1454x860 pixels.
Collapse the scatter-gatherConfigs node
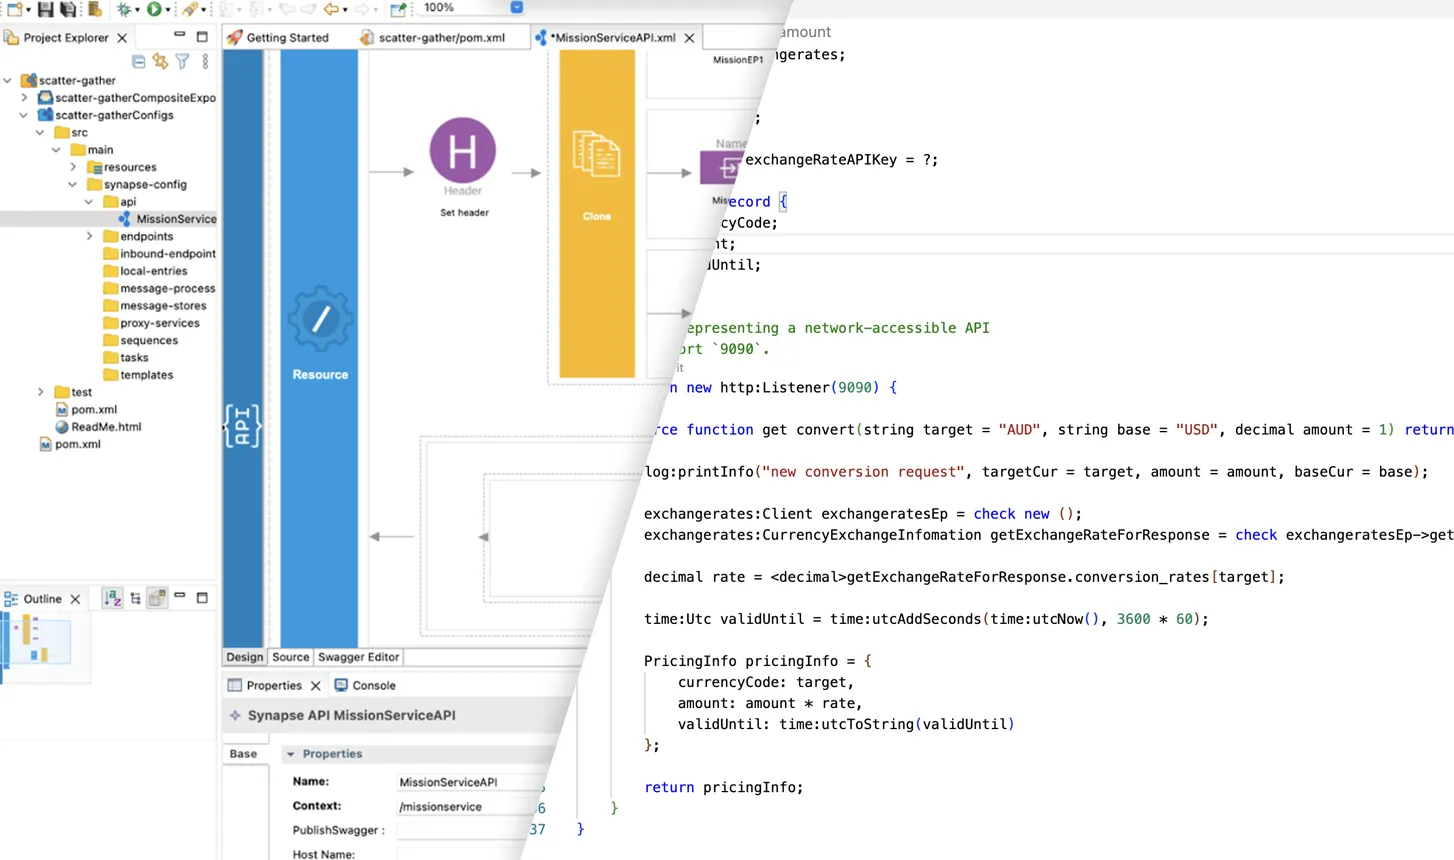point(24,115)
